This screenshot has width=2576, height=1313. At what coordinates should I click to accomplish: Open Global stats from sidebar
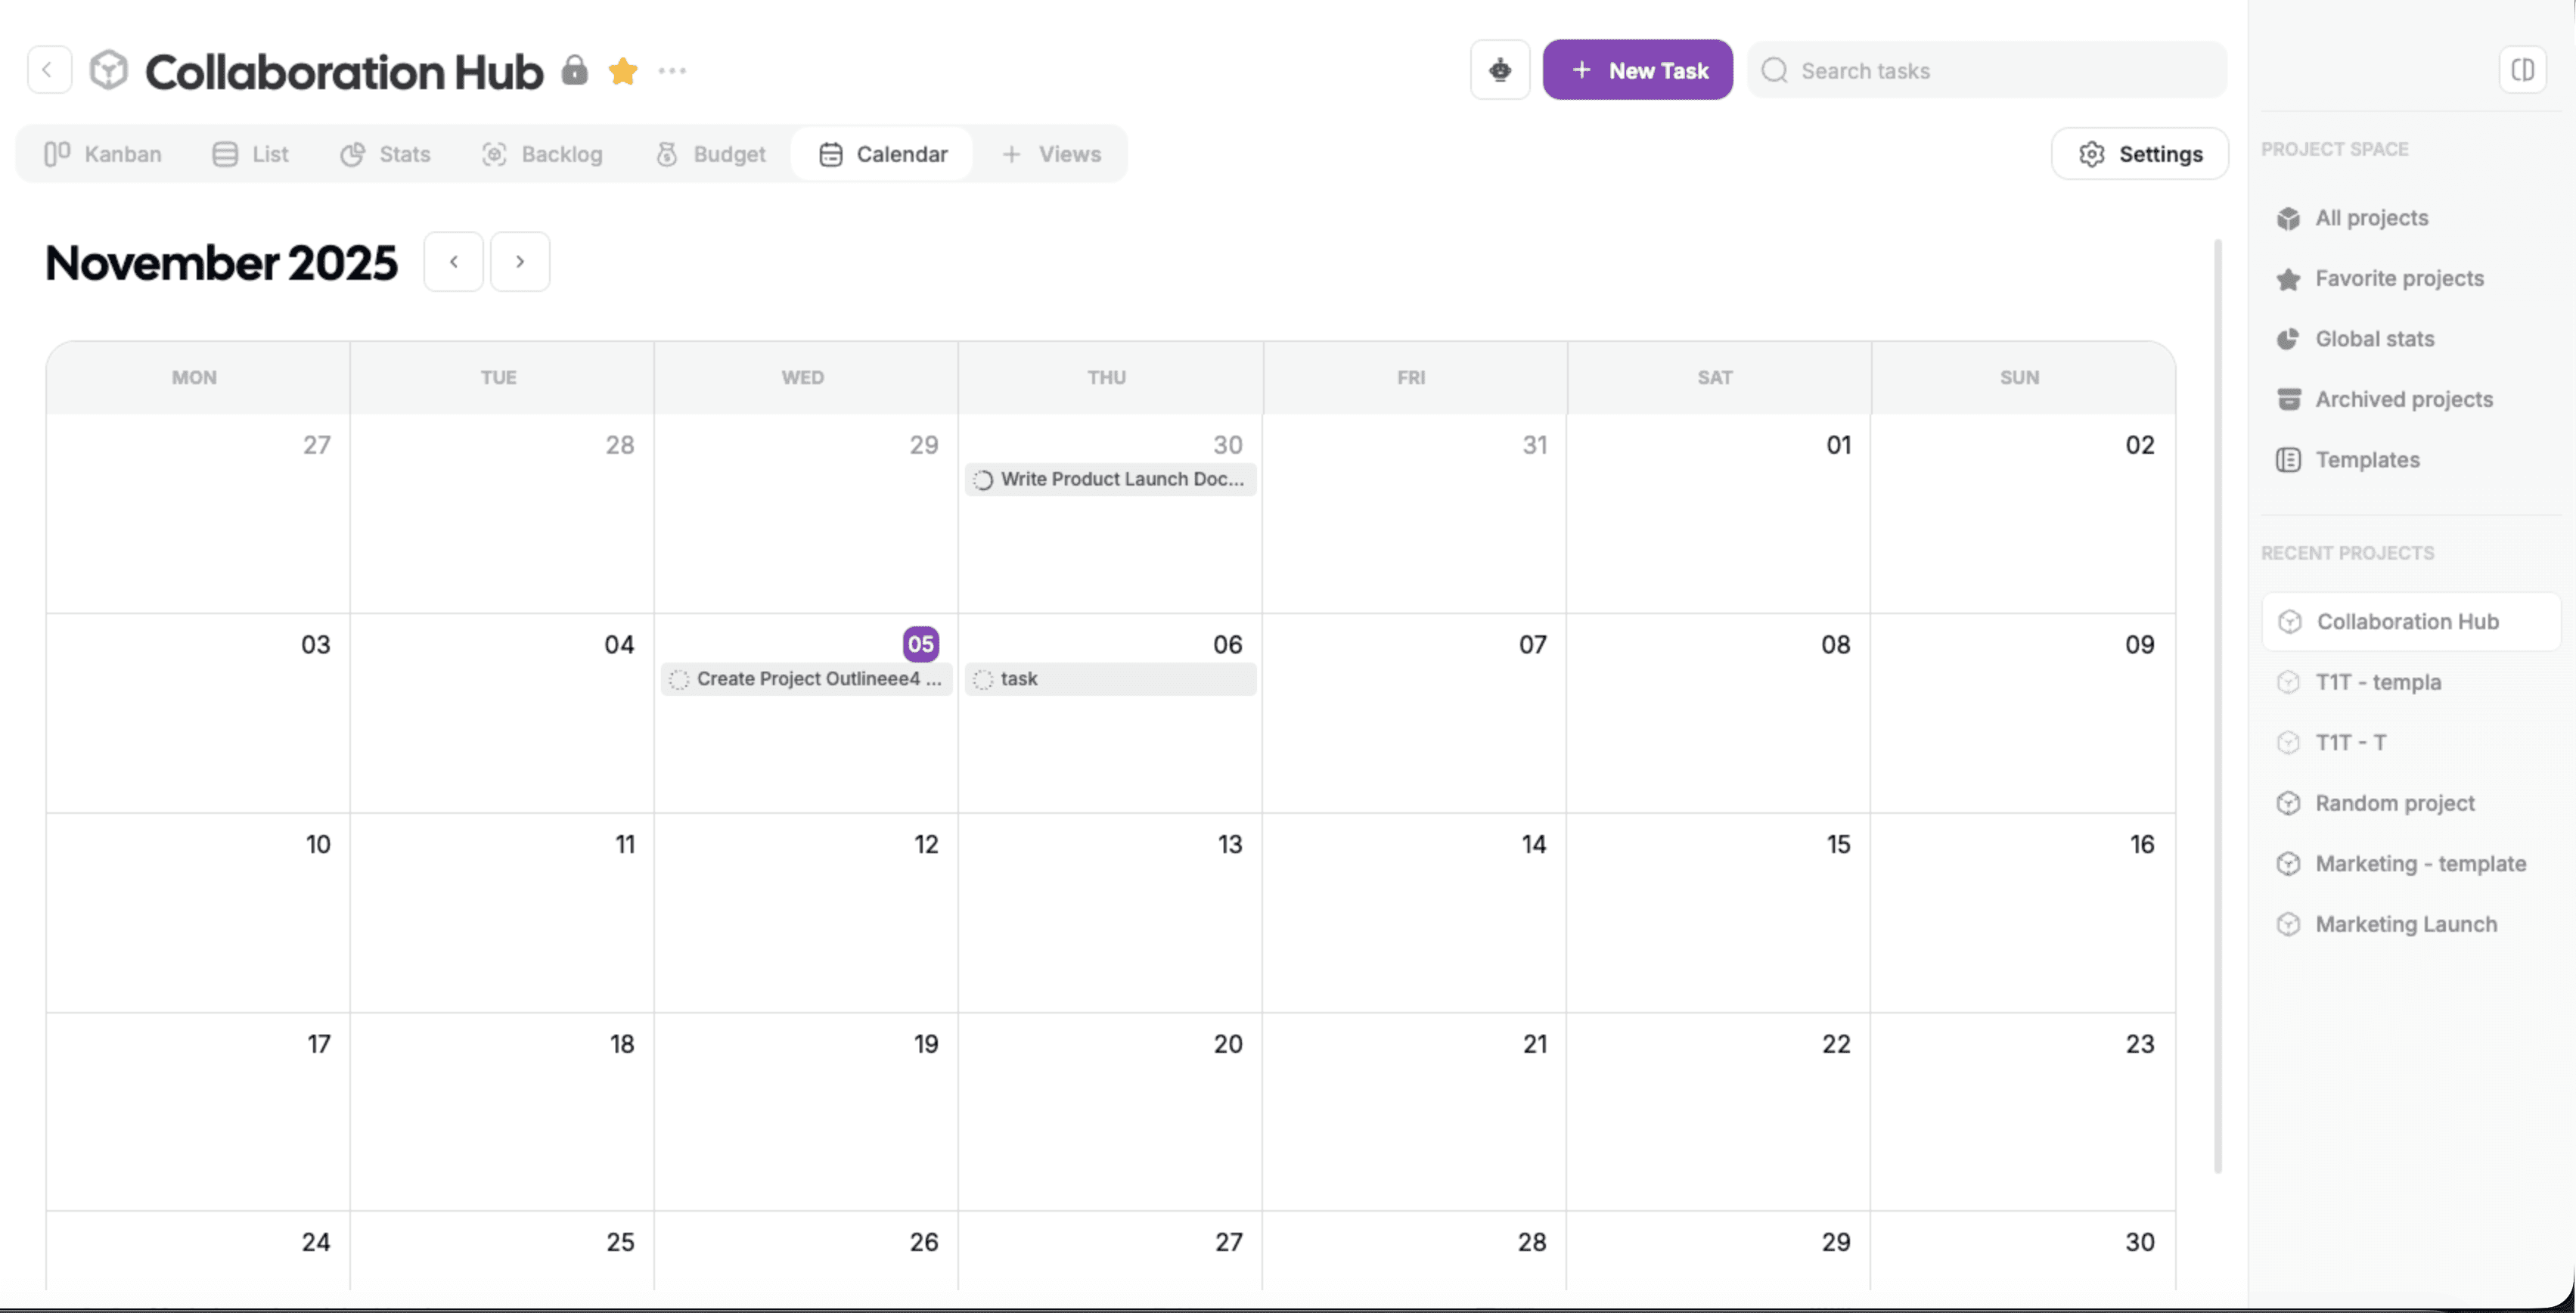click(x=2374, y=339)
